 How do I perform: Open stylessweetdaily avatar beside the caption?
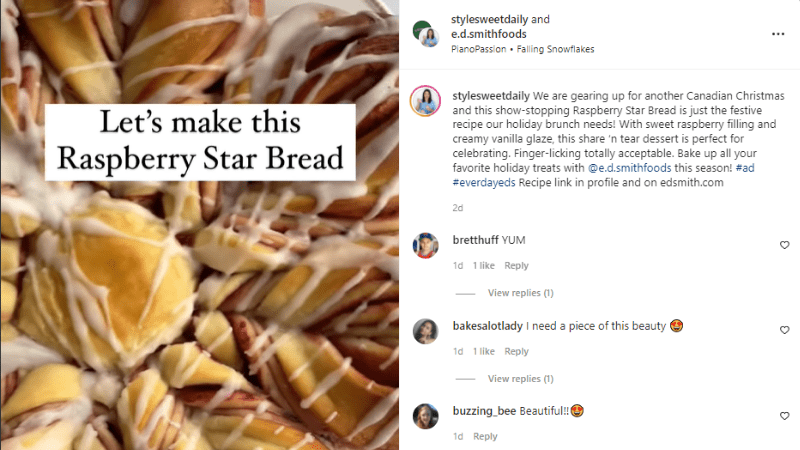coord(426,101)
